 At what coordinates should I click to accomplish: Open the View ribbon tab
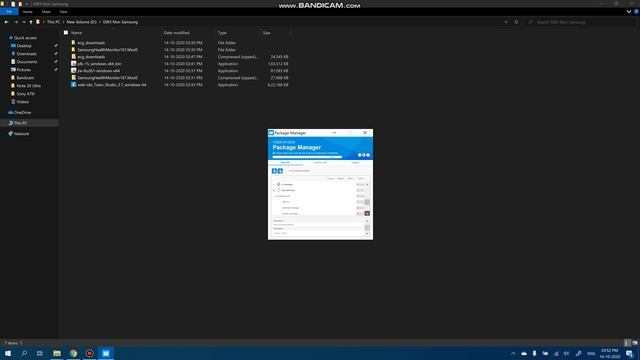[x=63, y=12]
